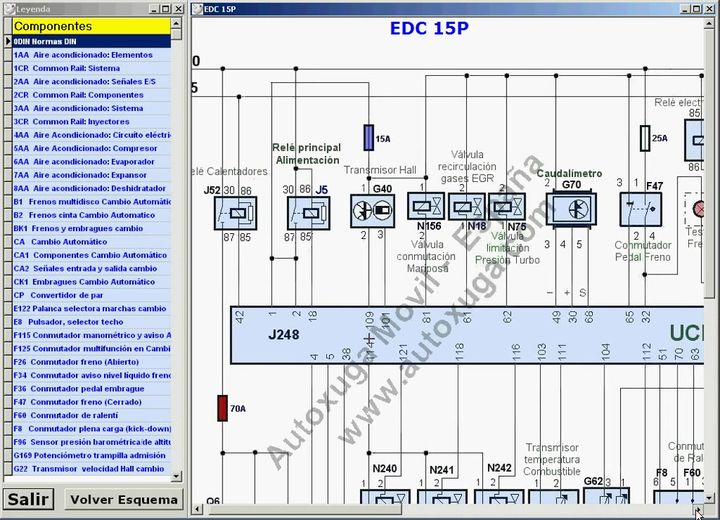Select 5AA Aire Acondicionado: Compresor

92,148
